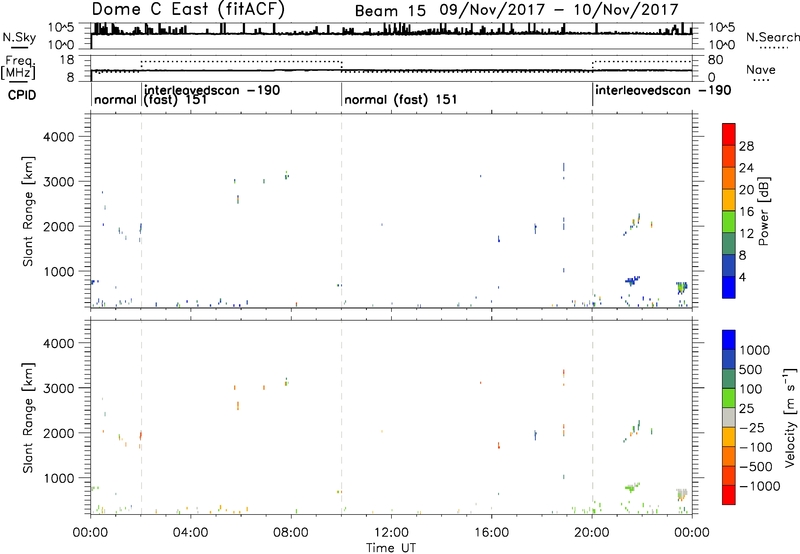Click the 'Freq. [MHz]' axis label
Screen dimensions: 800x554
pos(18,68)
